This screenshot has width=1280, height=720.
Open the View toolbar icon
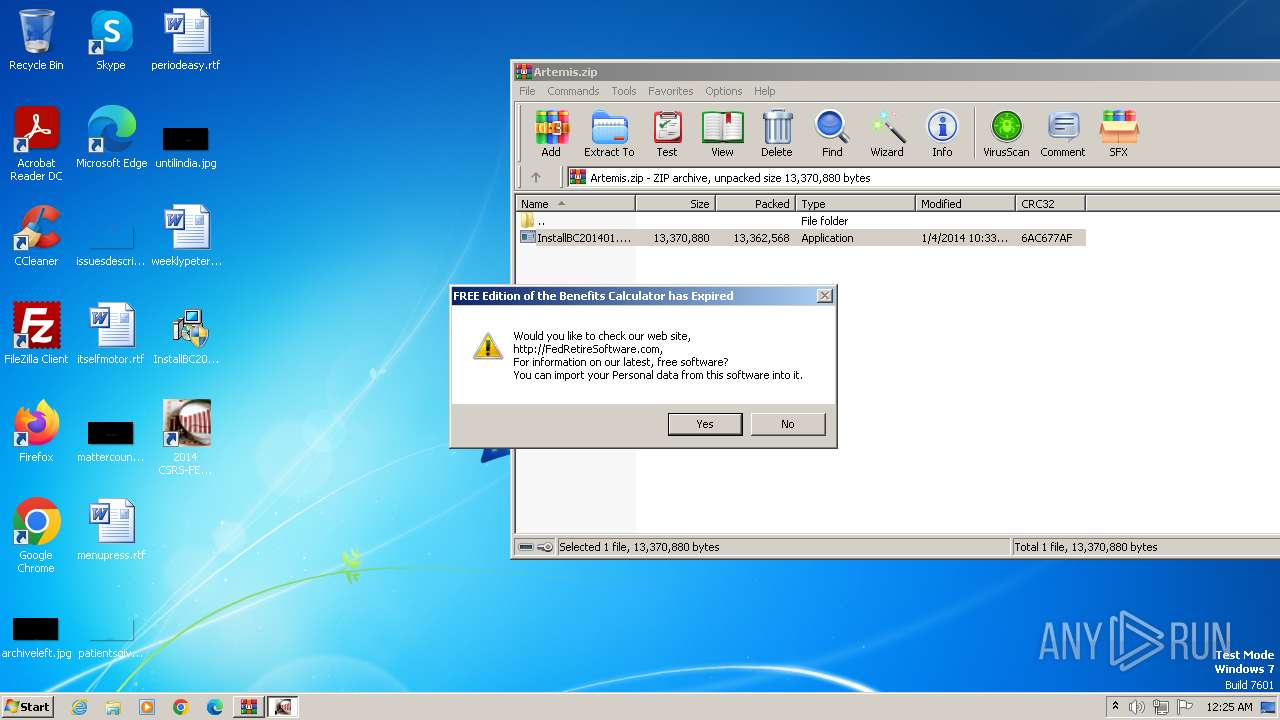[722, 134]
